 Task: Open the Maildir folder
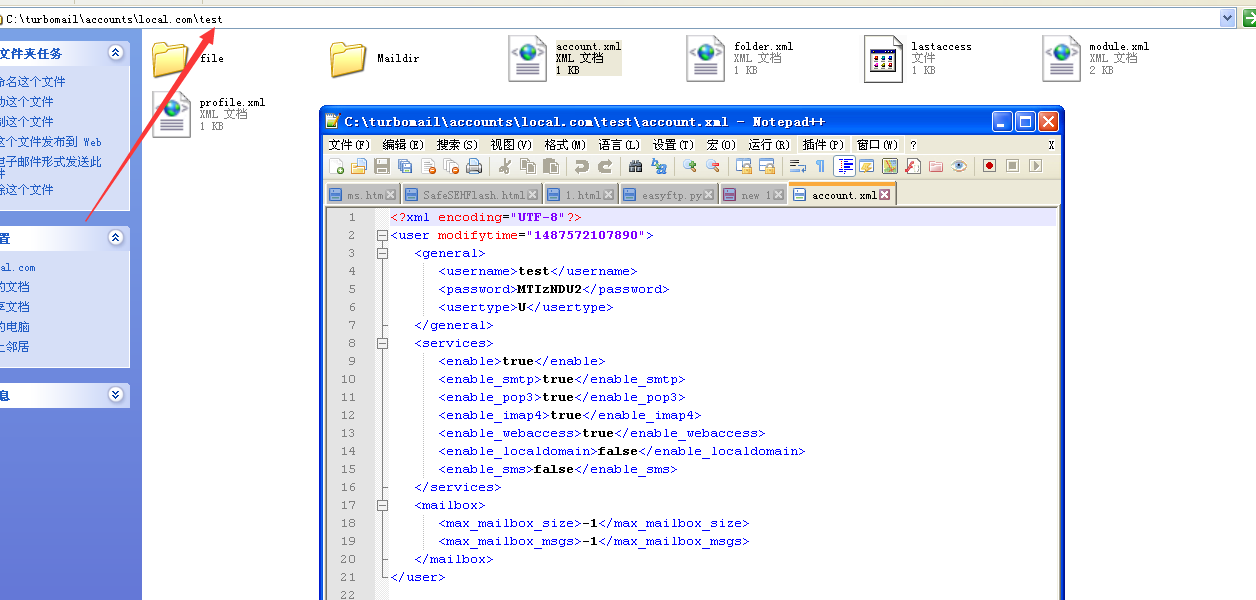pyautogui.click(x=348, y=59)
